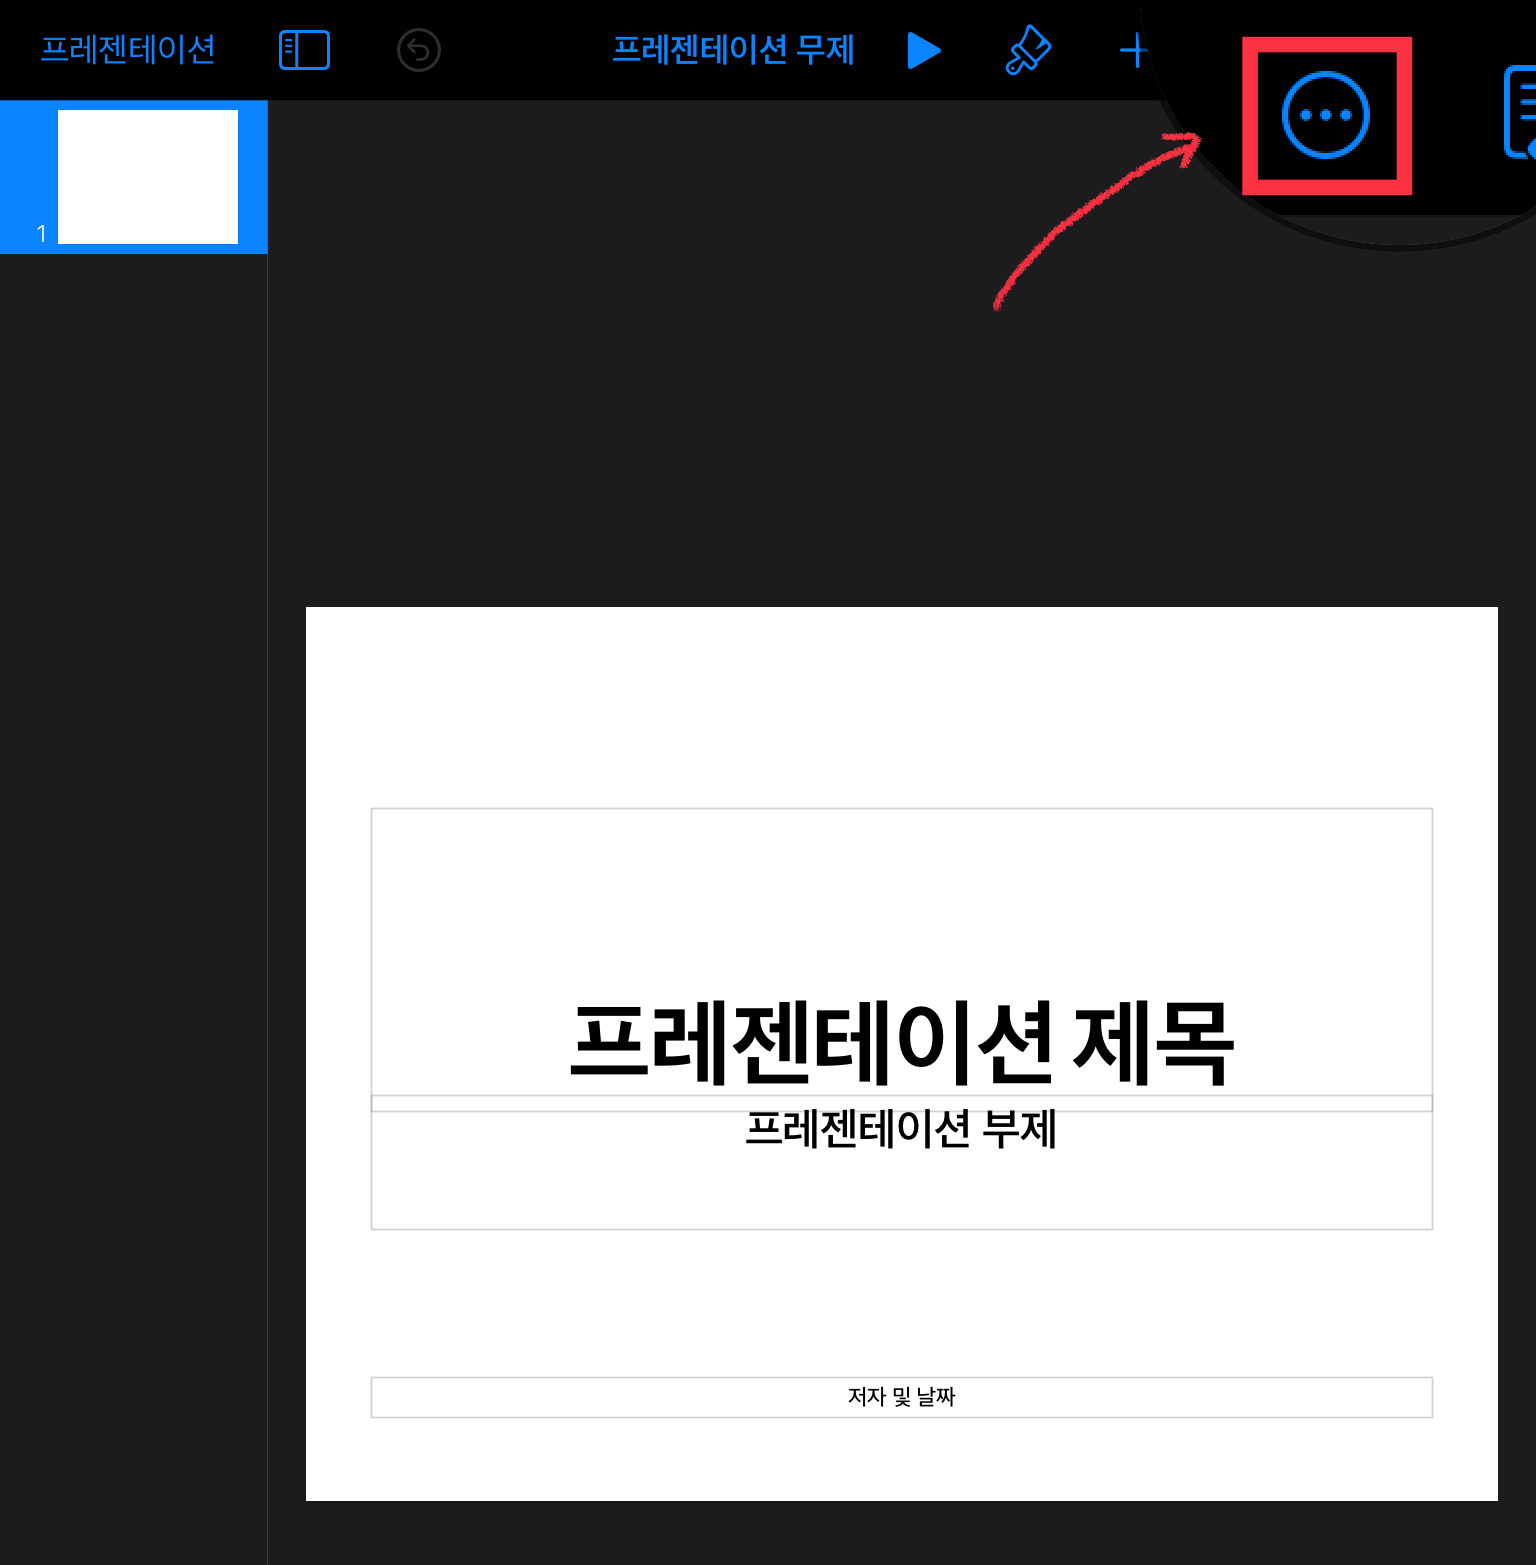
Task: Click the undo arrow icon
Action: (x=419, y=50)
